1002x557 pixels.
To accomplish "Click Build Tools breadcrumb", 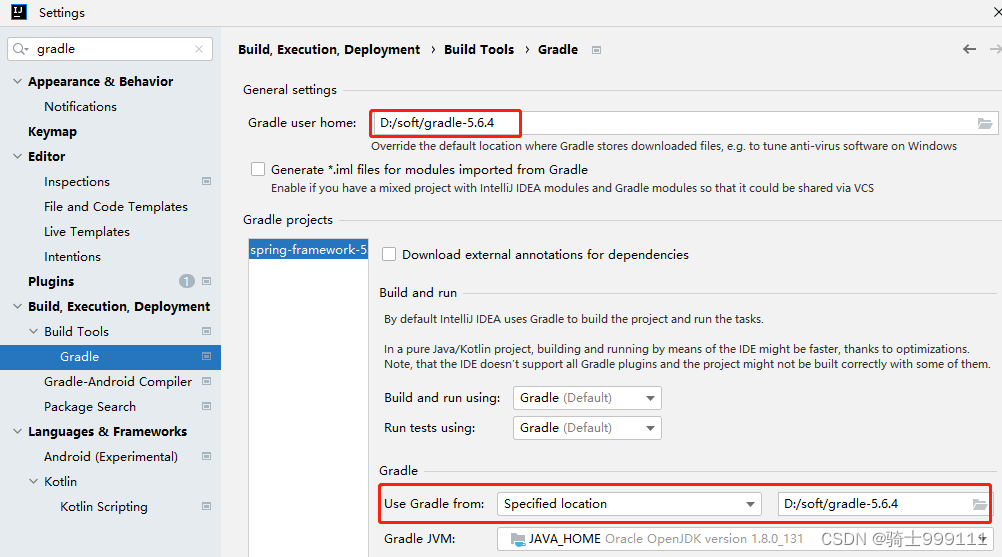I will coord(479,50).
